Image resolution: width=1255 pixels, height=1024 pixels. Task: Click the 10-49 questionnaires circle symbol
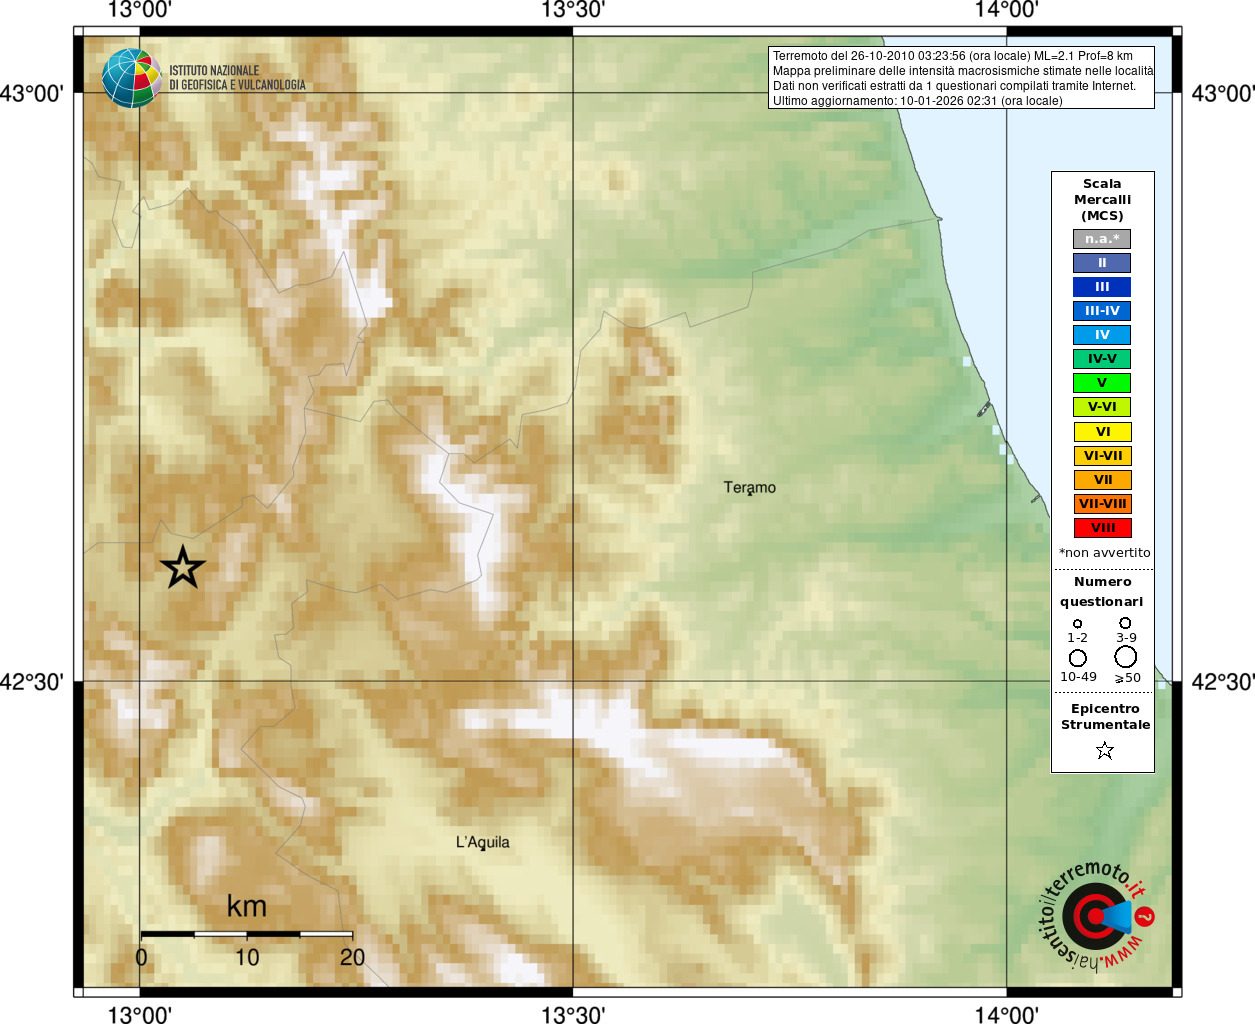click(x=1077, y=658)
